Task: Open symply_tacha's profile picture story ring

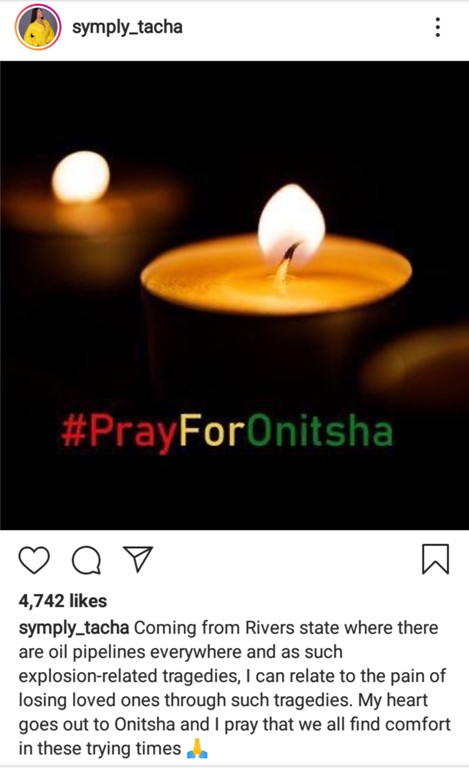Action: (38, 27)
